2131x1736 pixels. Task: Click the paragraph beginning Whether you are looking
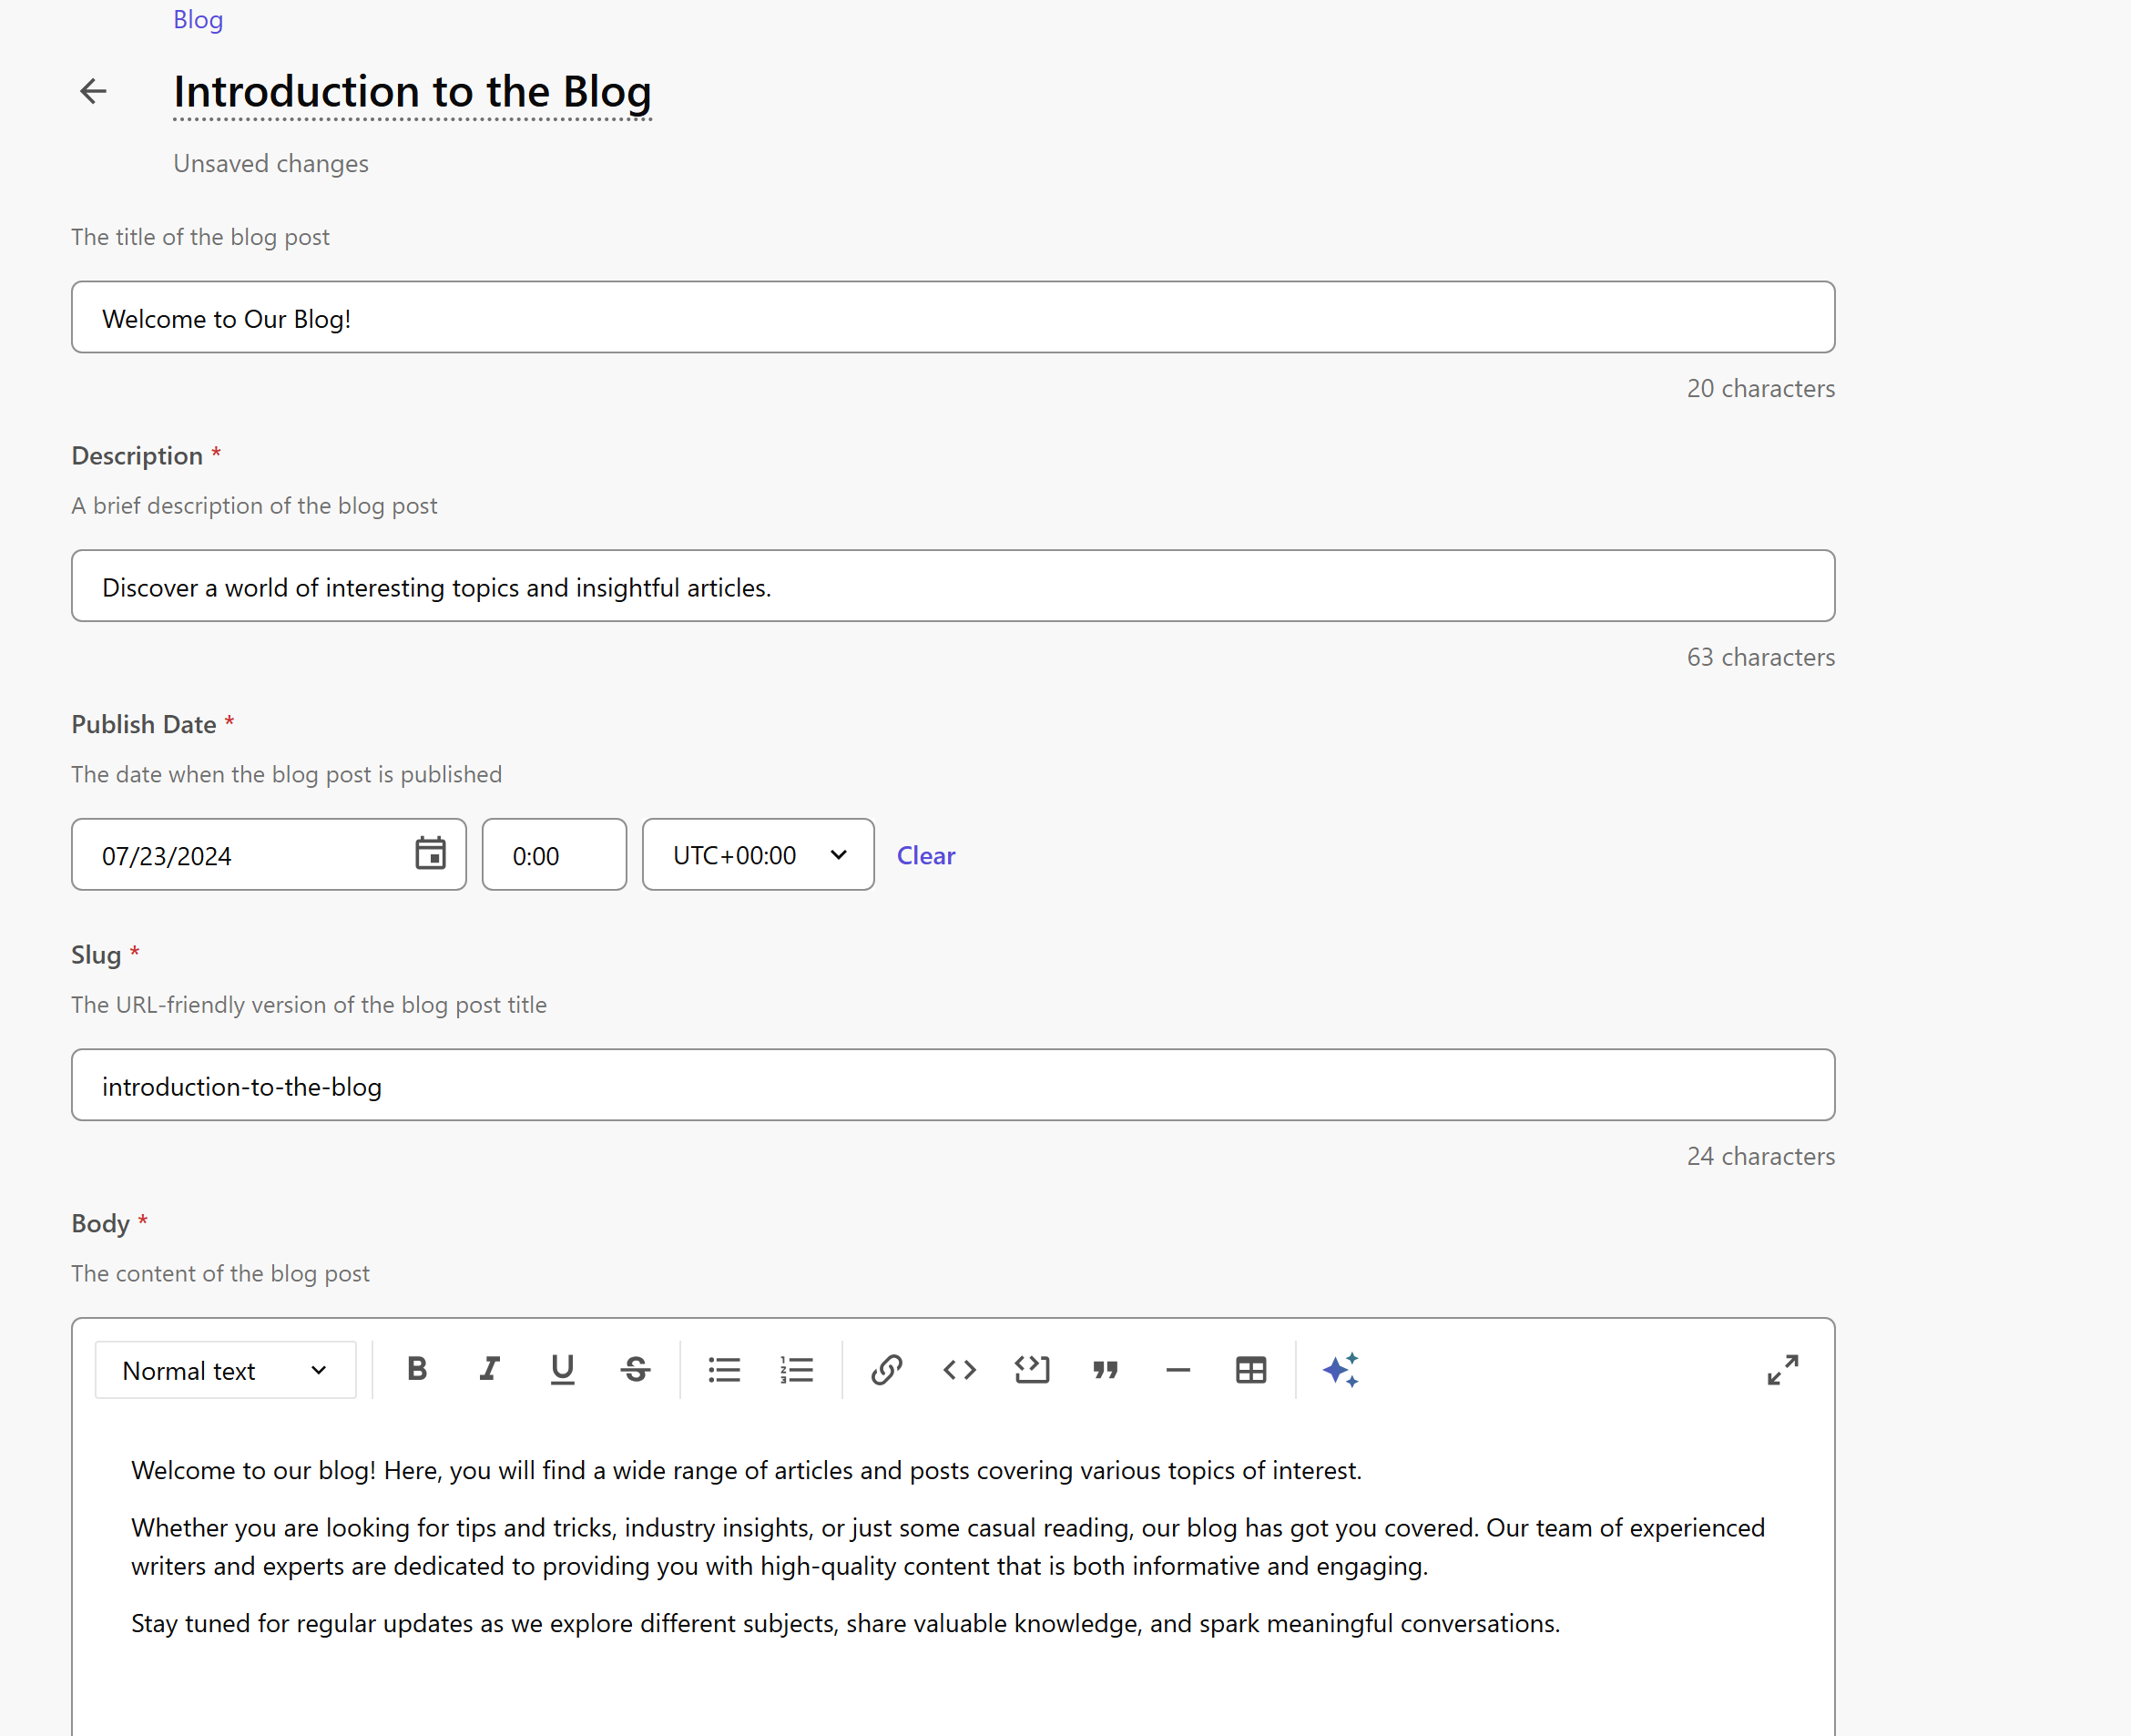pyautogui.click(x=948, y=1547)
